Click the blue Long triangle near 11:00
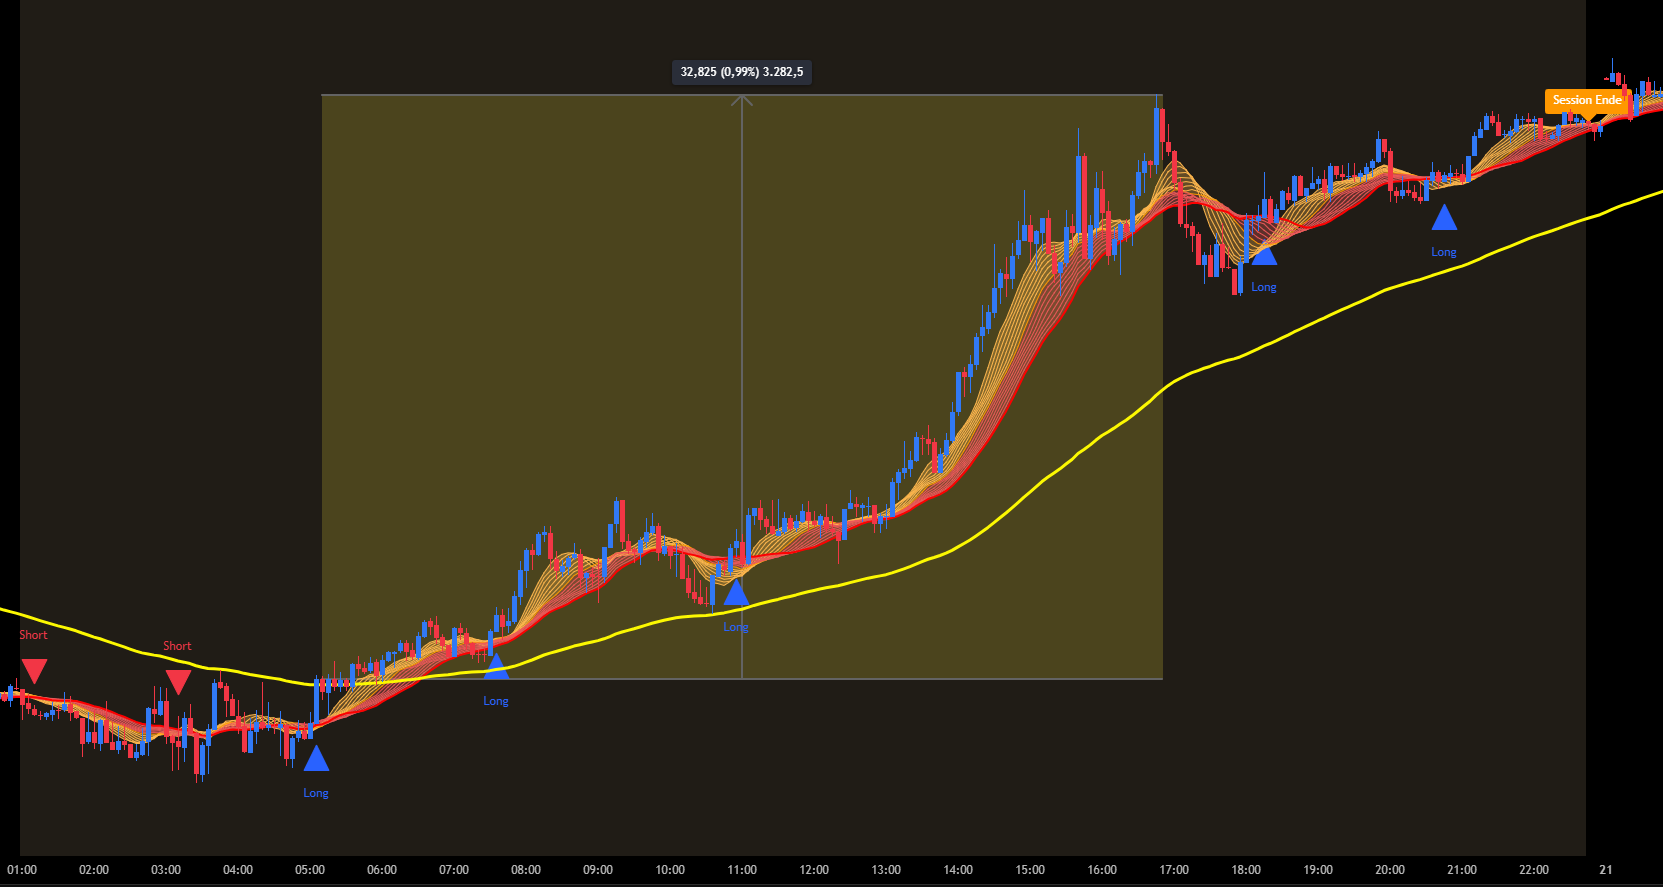 [736, 594]
